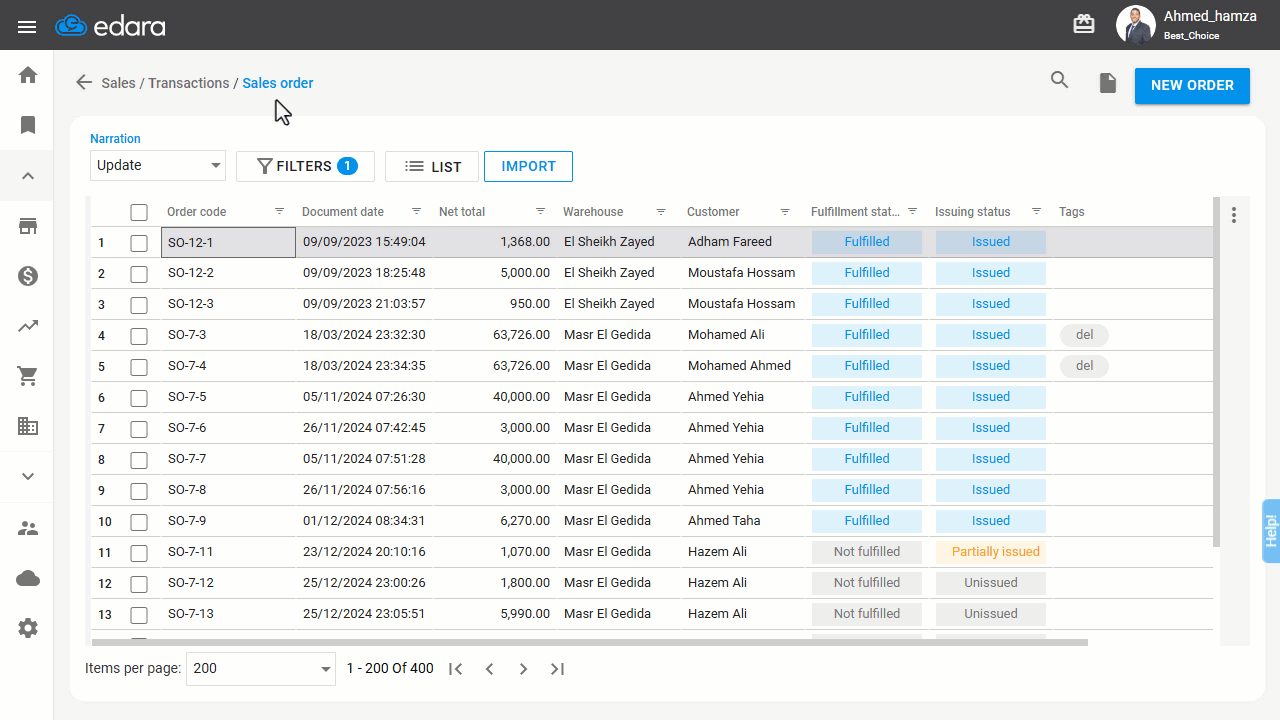Click the Help tab on right edge
Screen dimensions: 1280x720
point(1271,530)
